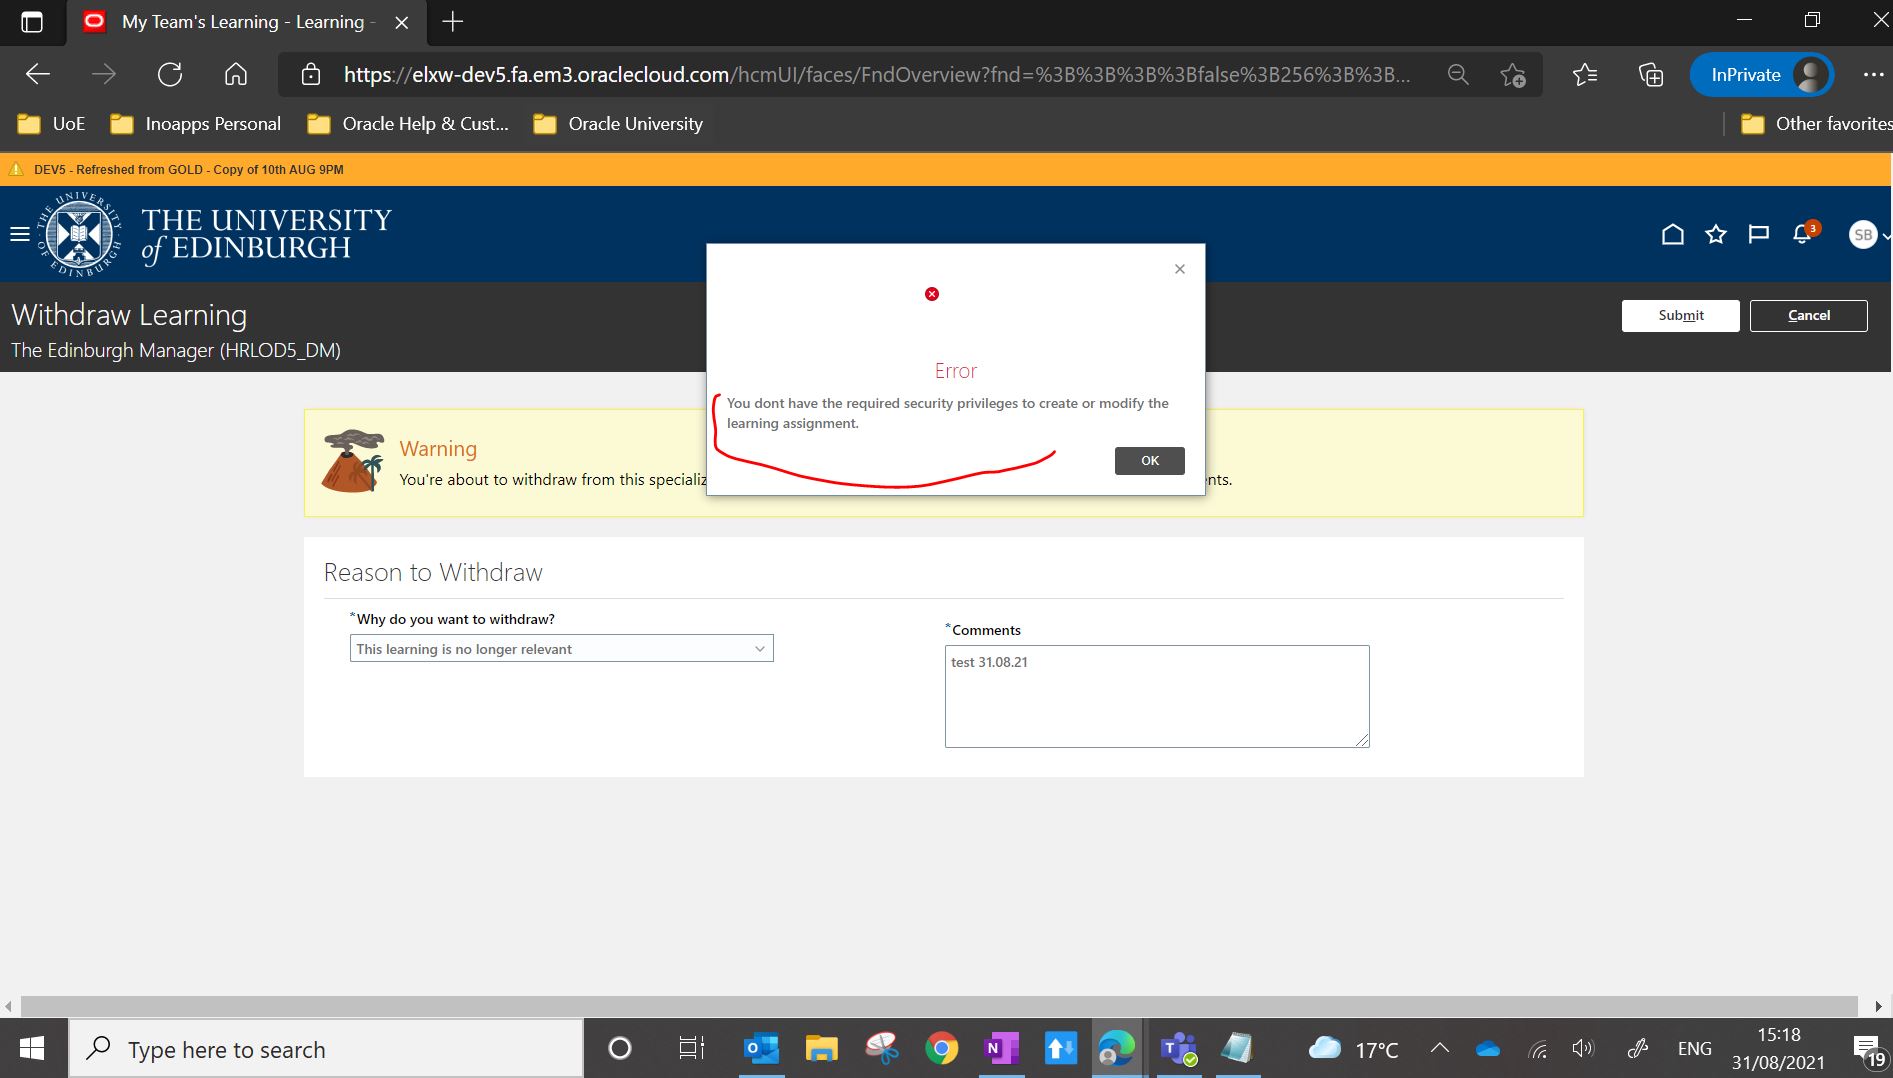Open browser Settings and more menu

(x=1873, y=74)
